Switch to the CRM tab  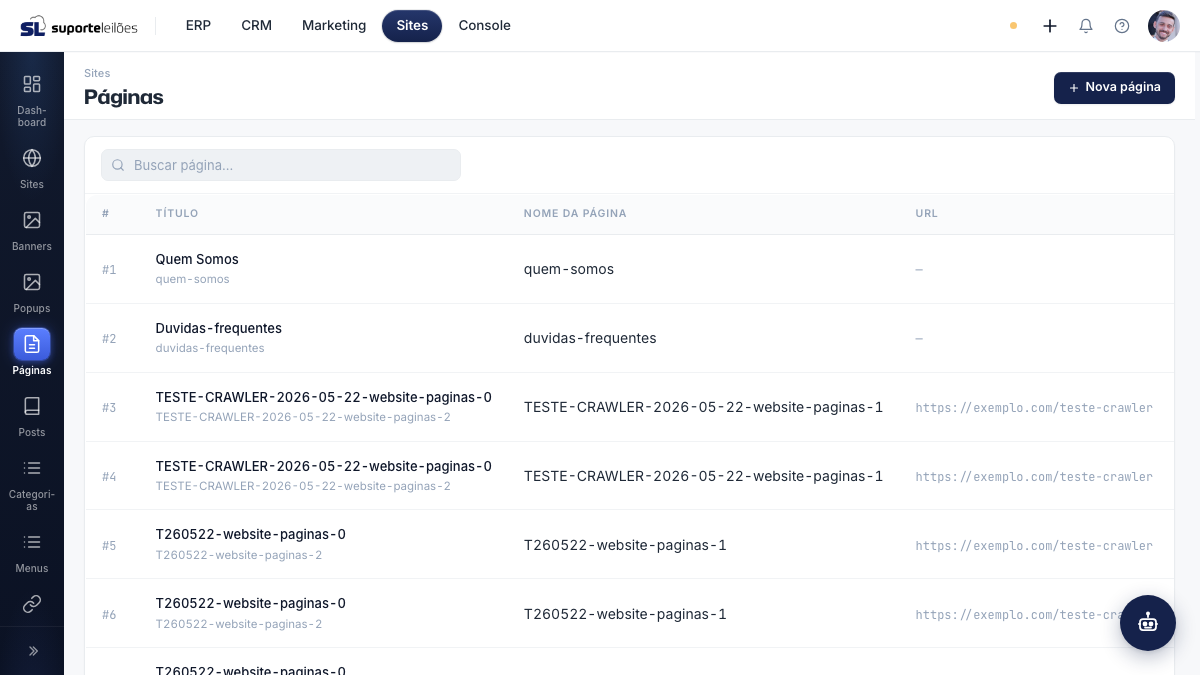click(x=257, y=26)
